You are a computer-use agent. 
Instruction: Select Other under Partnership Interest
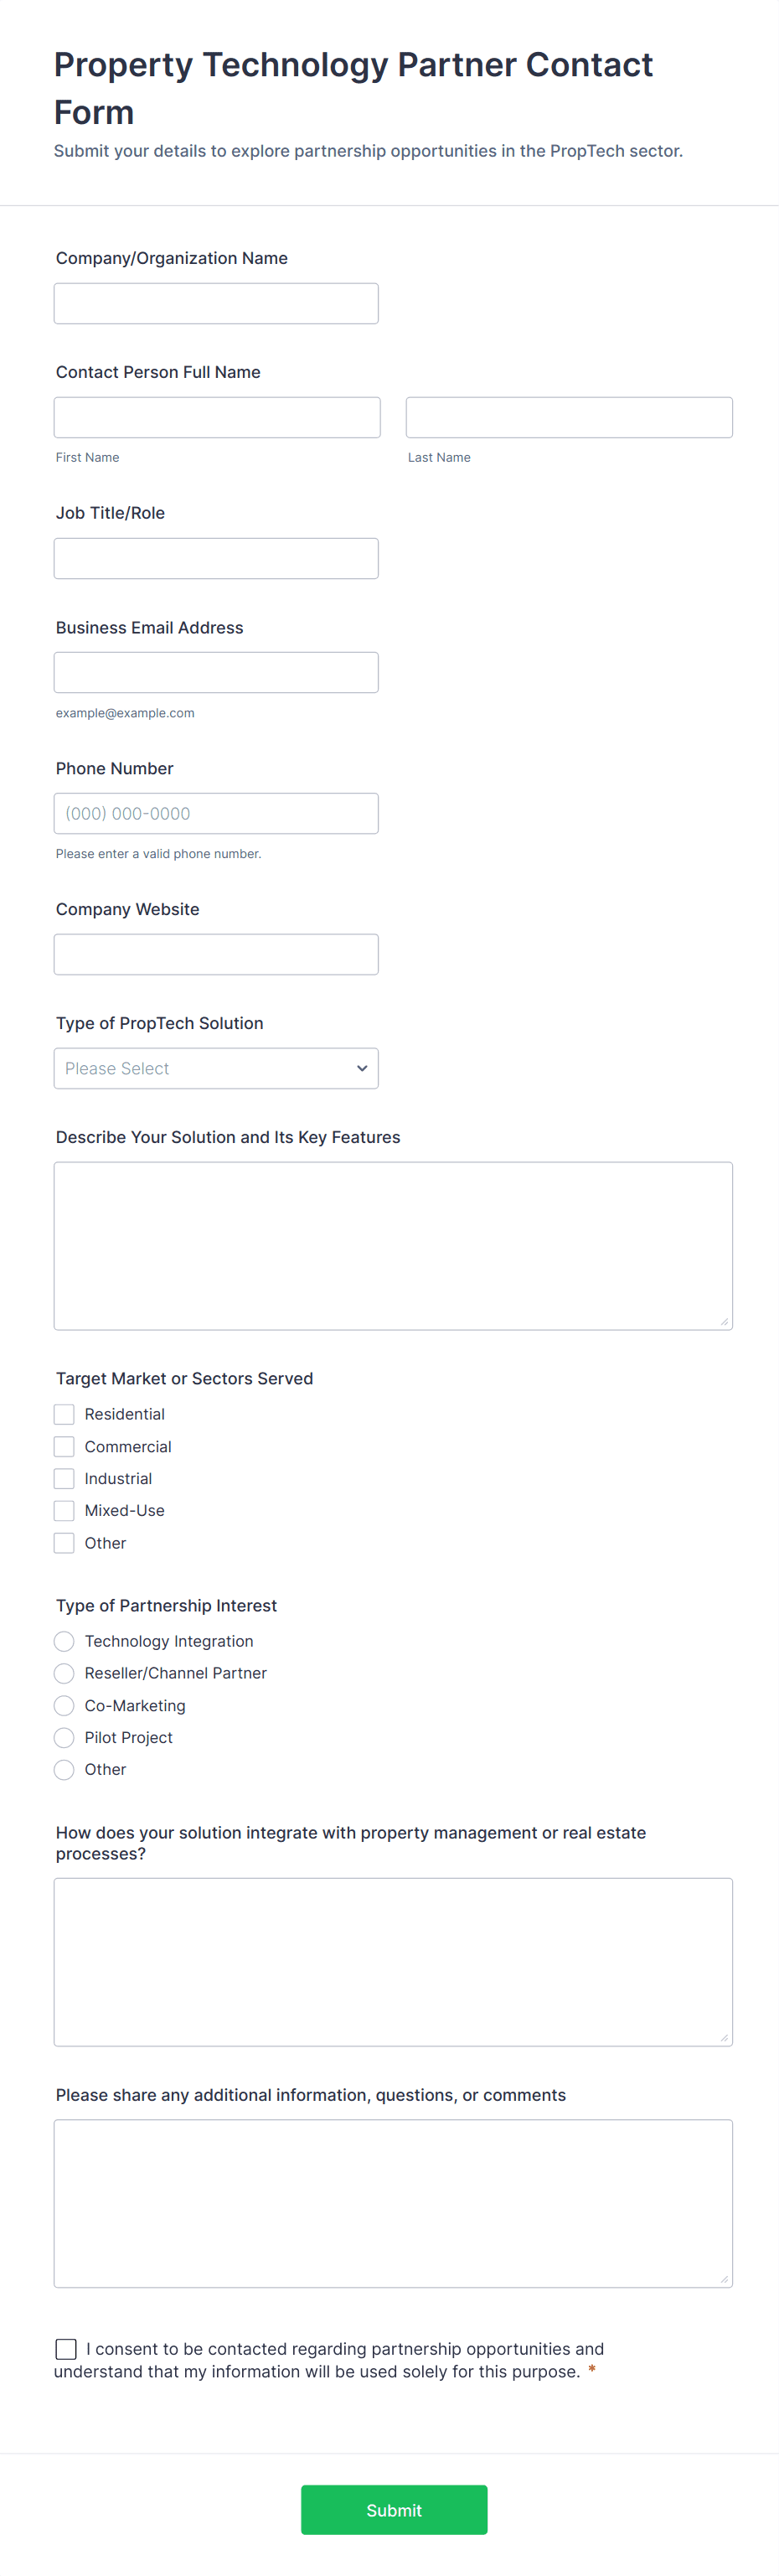pyautogui.click(x=64, y=1769)
